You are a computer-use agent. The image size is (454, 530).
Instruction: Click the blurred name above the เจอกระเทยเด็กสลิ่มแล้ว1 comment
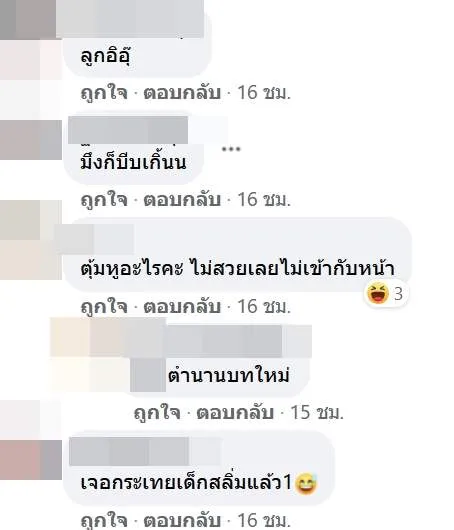[128, 451]
